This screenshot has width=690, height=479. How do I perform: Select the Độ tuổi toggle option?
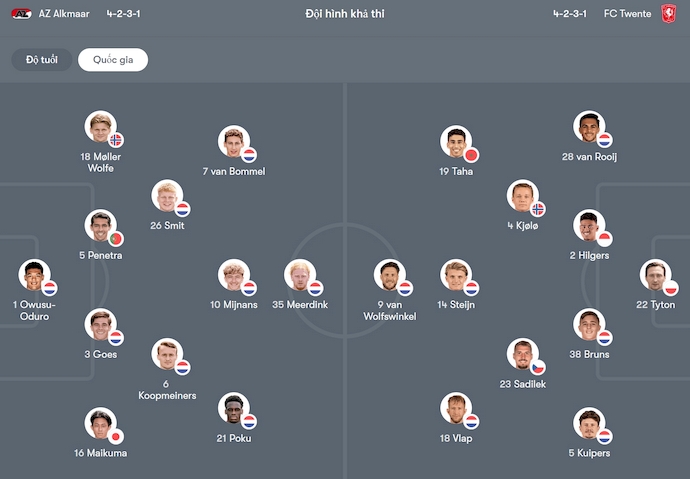tap(42, 60)
